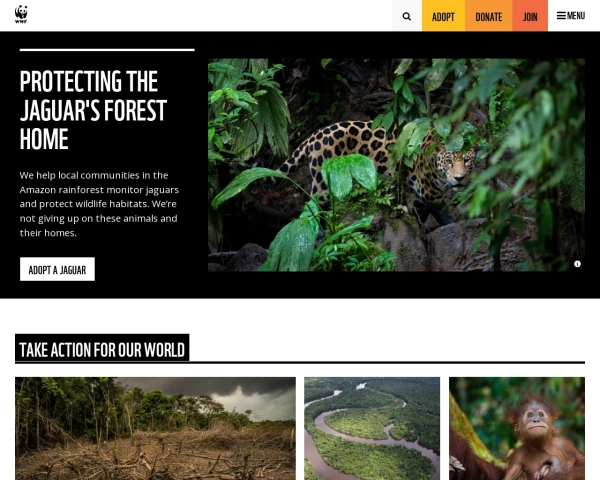Open the search magnifier icon

pos(407,16)
